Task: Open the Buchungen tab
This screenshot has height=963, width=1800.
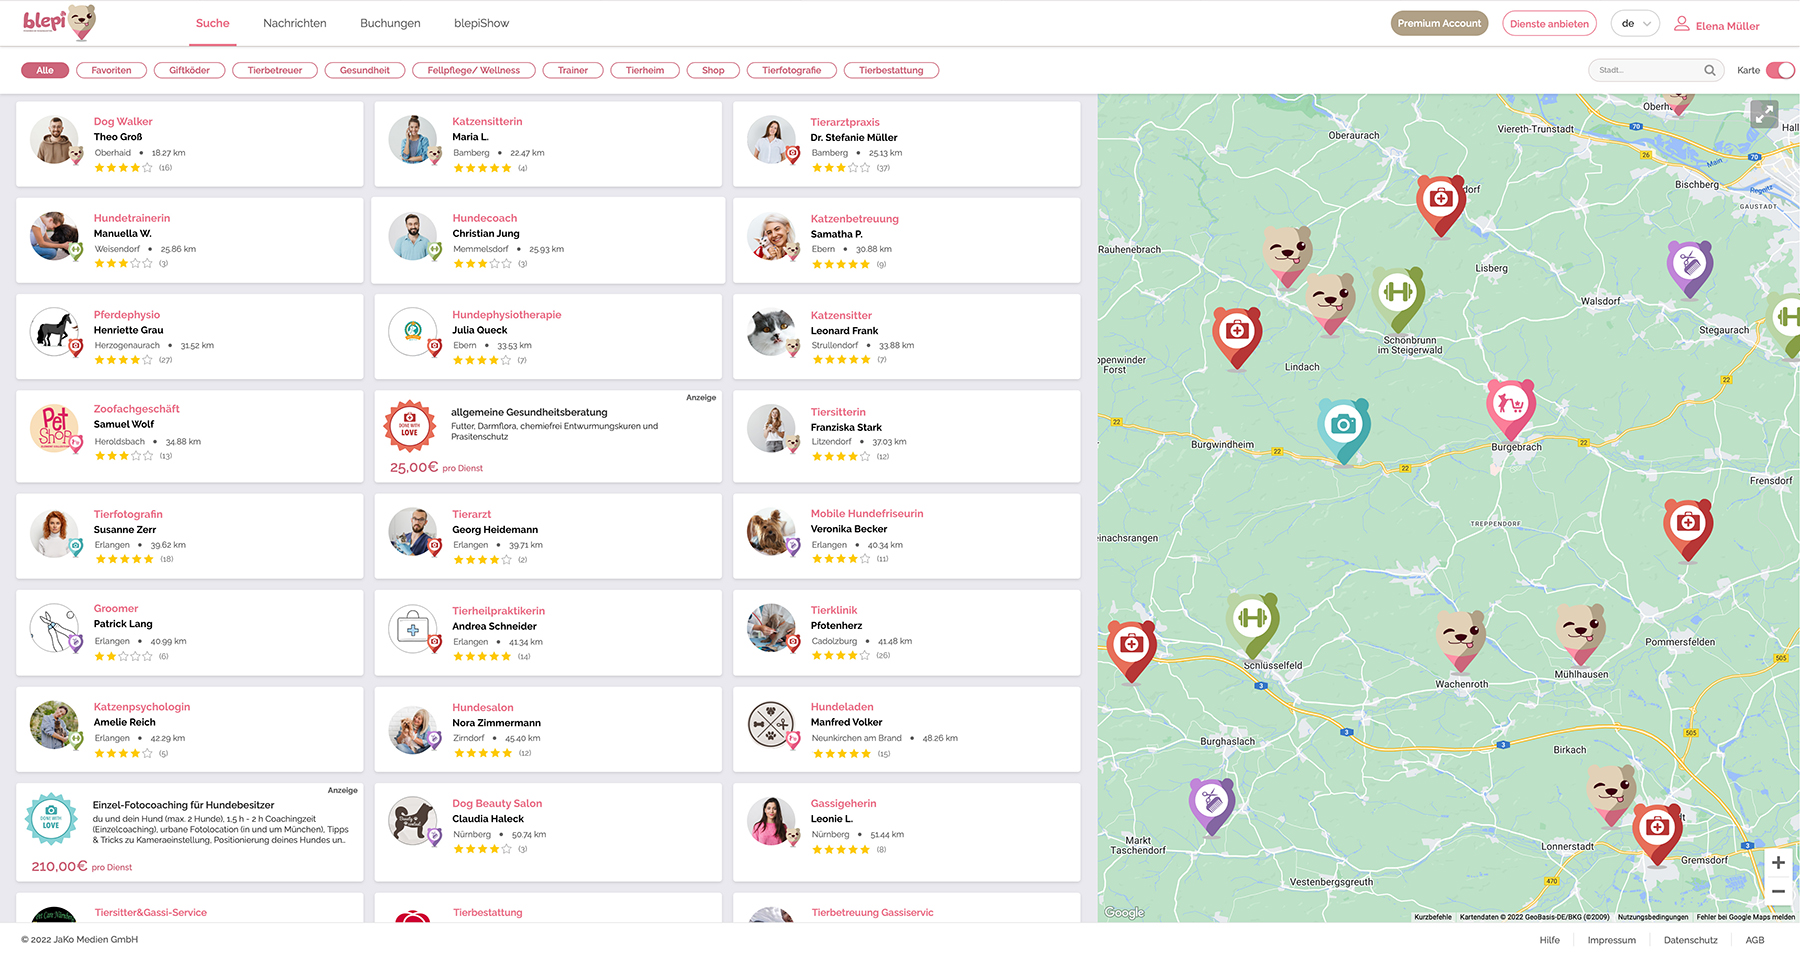Action: click(x=390, y=23)
